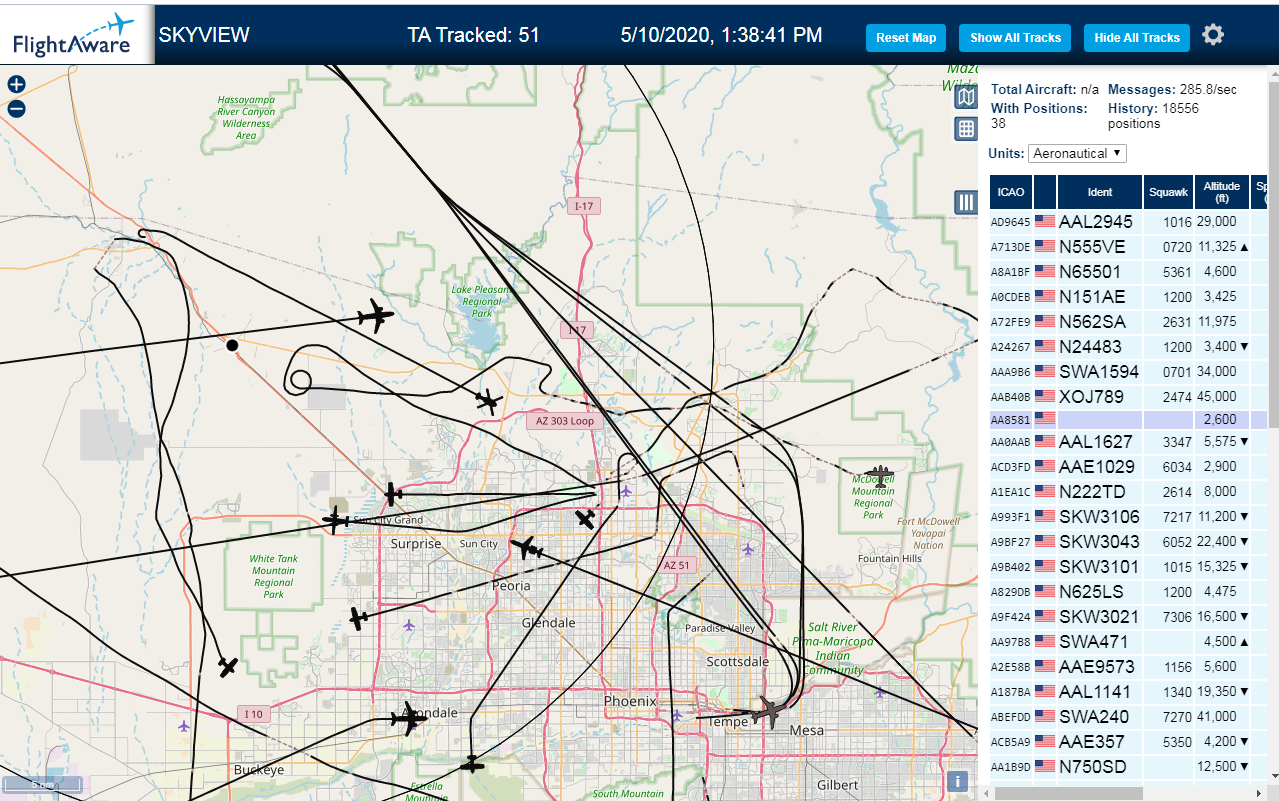This screenshot has height=801, width=1279.
Task: Toggle the grid view icon
Action: tap(966, 128)
